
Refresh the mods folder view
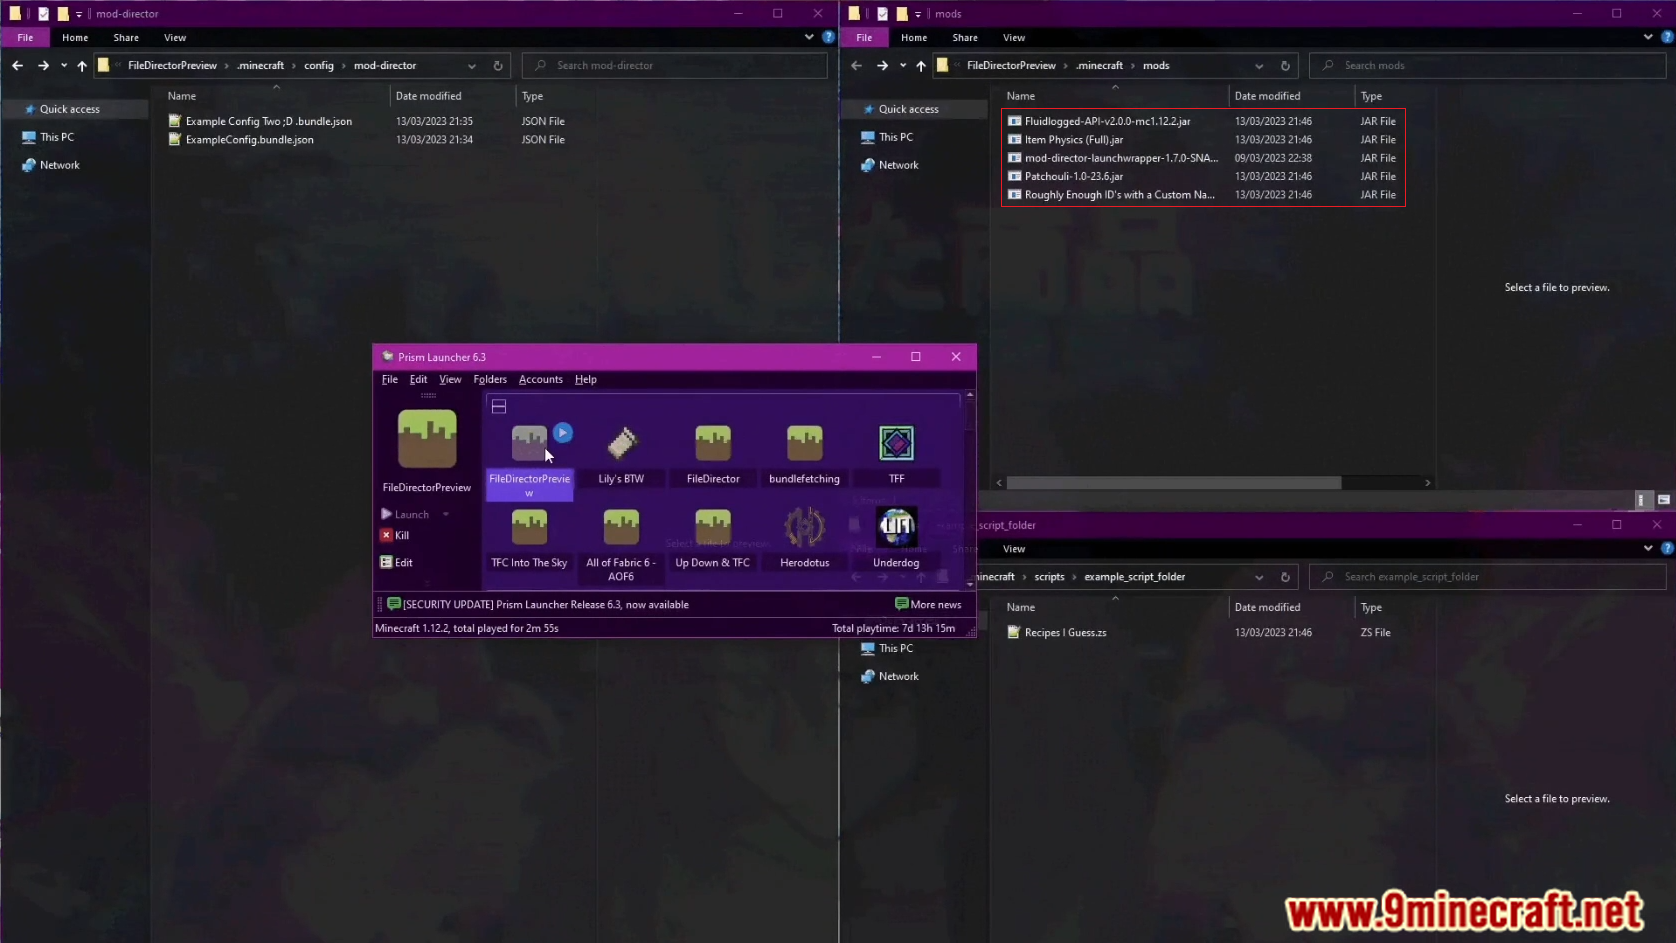tap(1285, 65)
